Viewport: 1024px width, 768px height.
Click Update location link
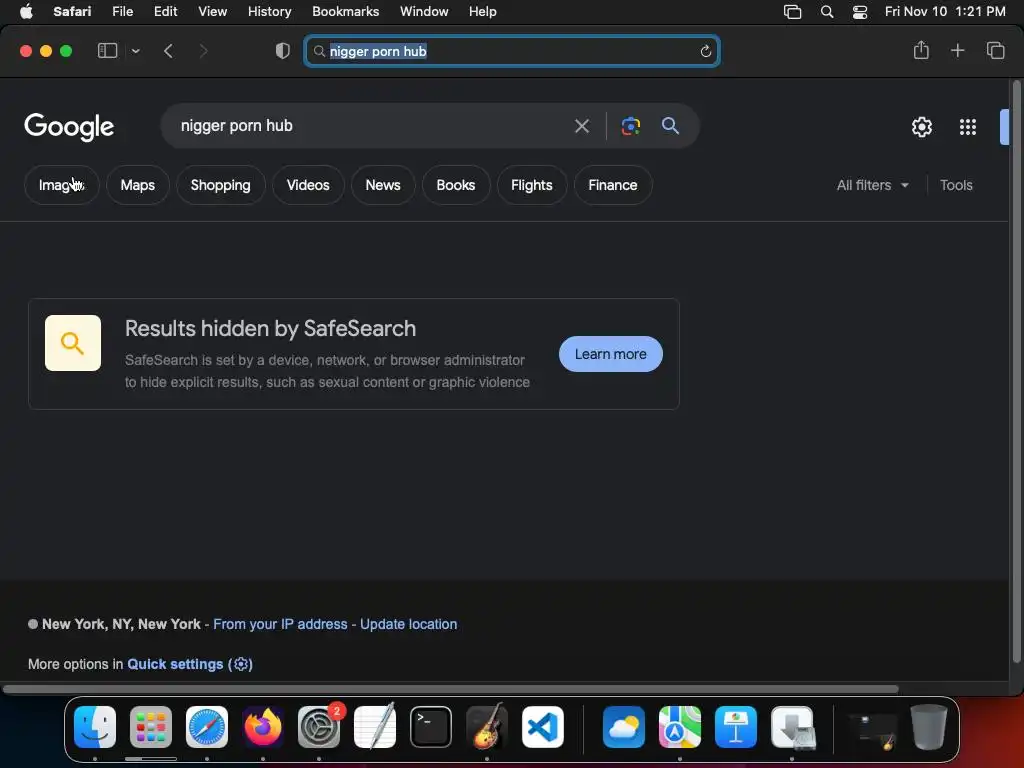coord(408,624)
